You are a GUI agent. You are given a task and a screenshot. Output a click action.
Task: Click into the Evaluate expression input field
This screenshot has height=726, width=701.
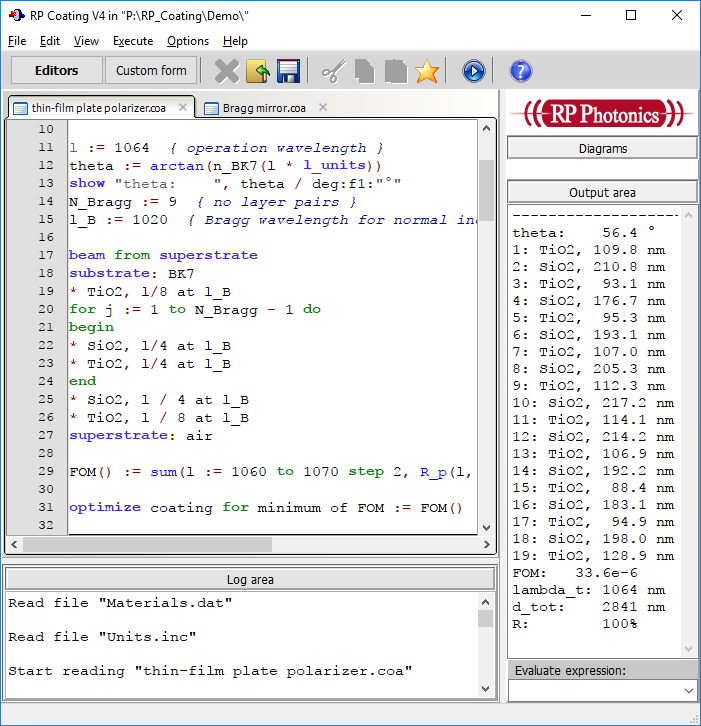click(595, 691)
